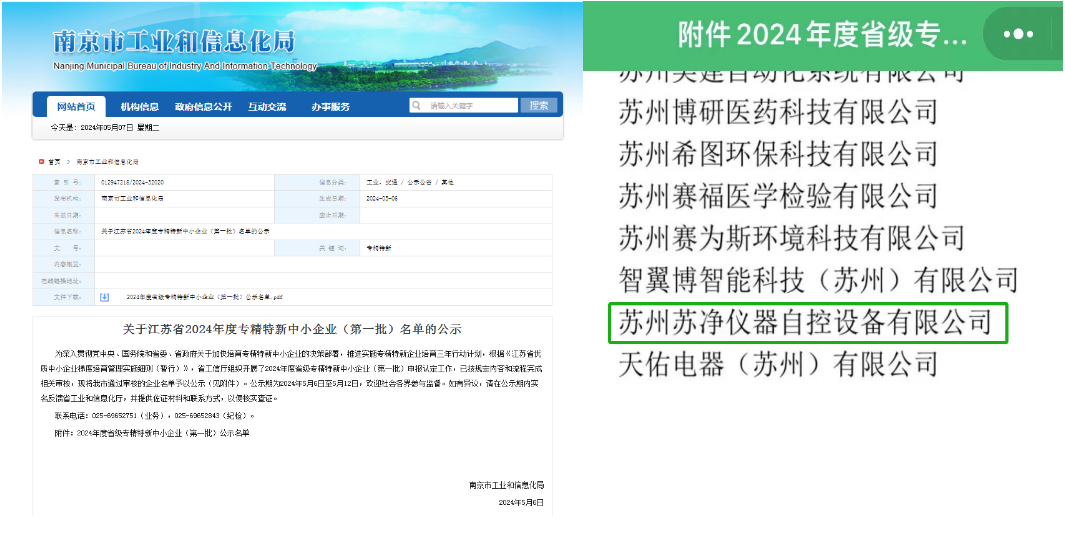1065x535 pixels.
Task: Open the 机构信息 menu item
Action: (139, 107)
